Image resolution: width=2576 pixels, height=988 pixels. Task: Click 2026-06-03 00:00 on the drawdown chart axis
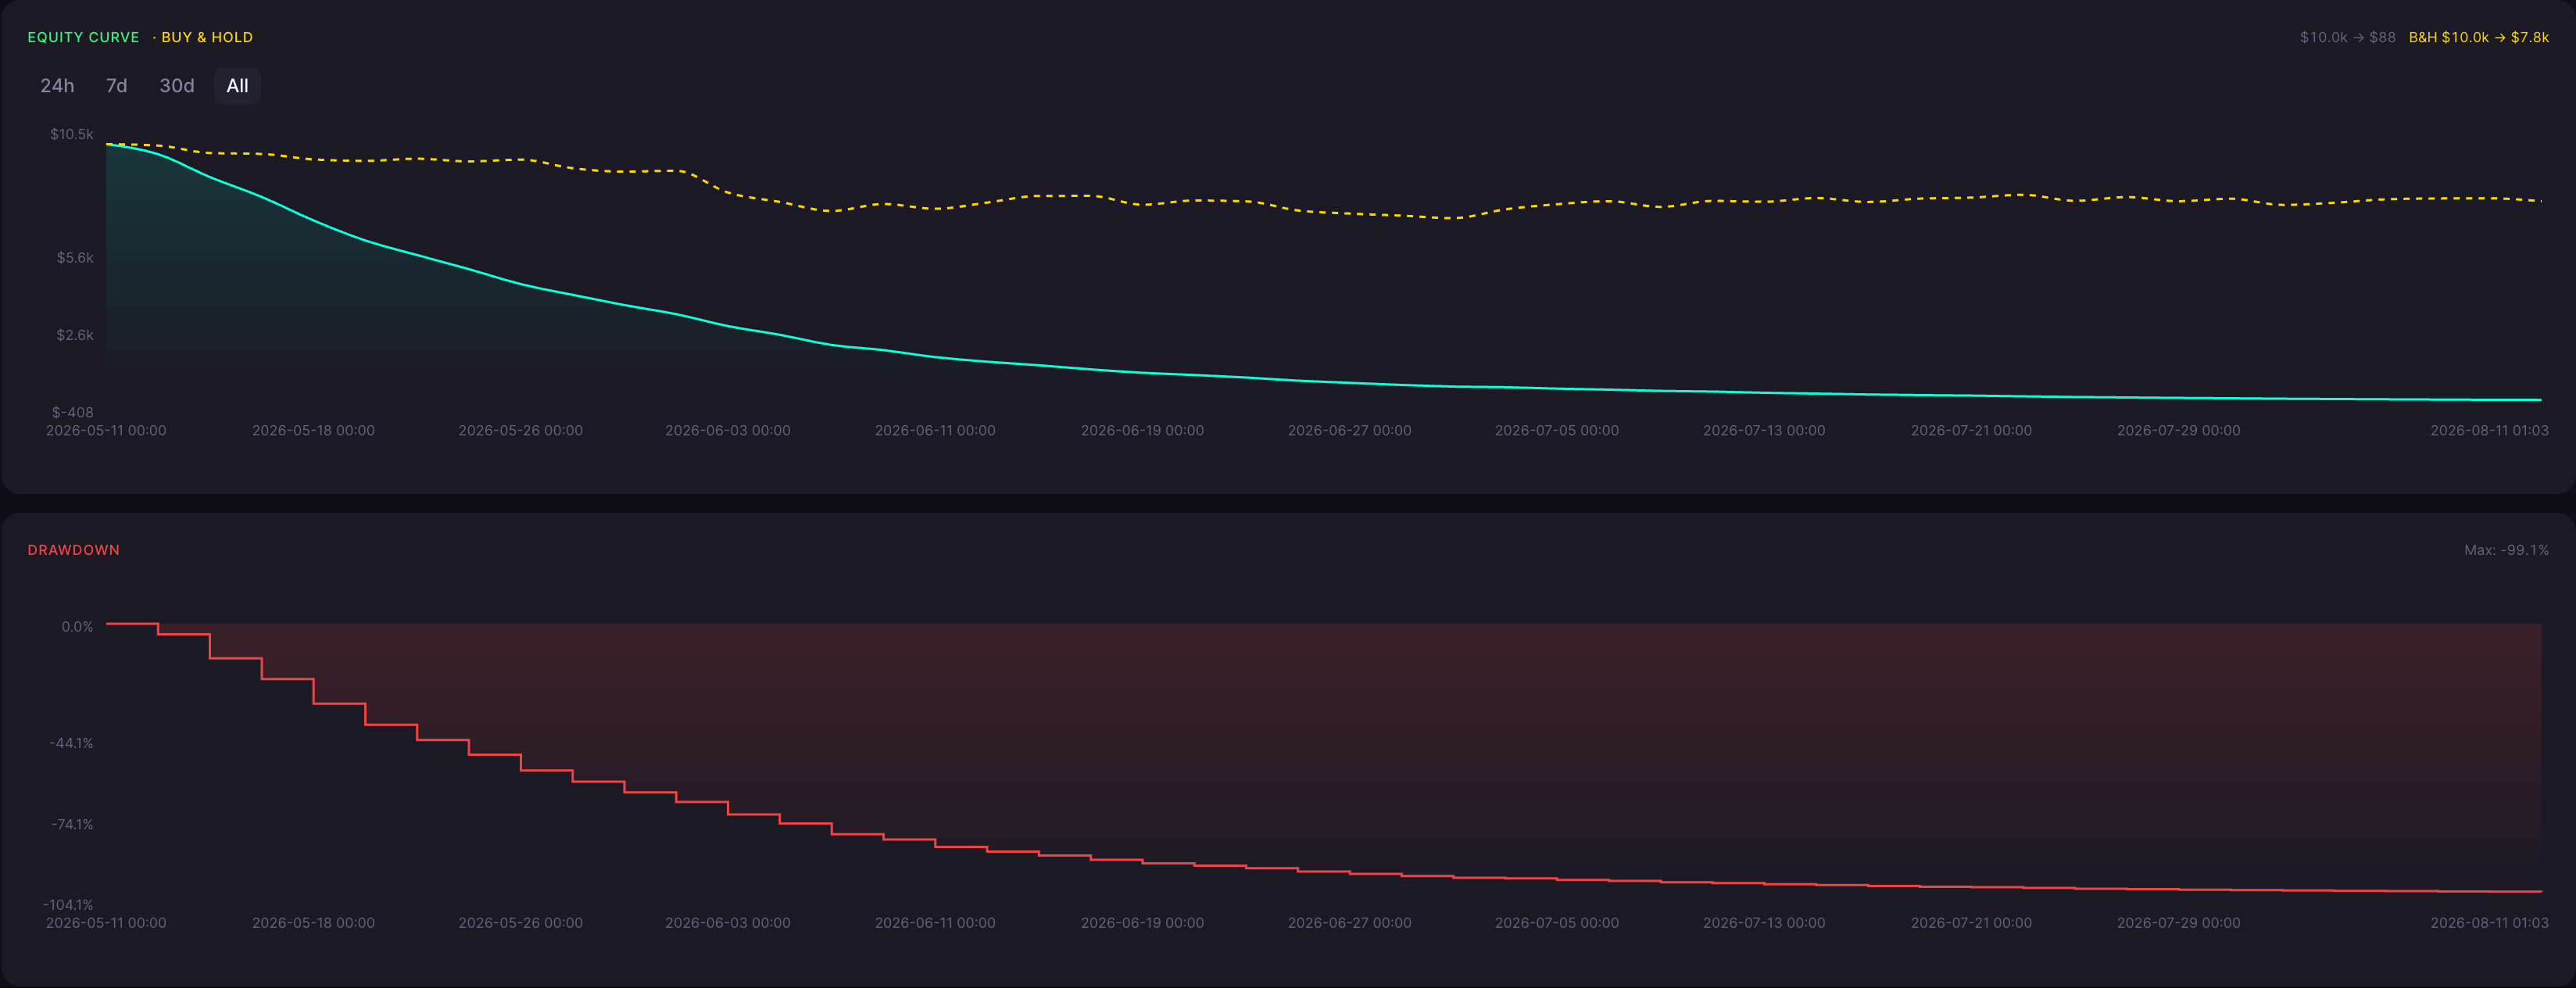tap(728, 923)
